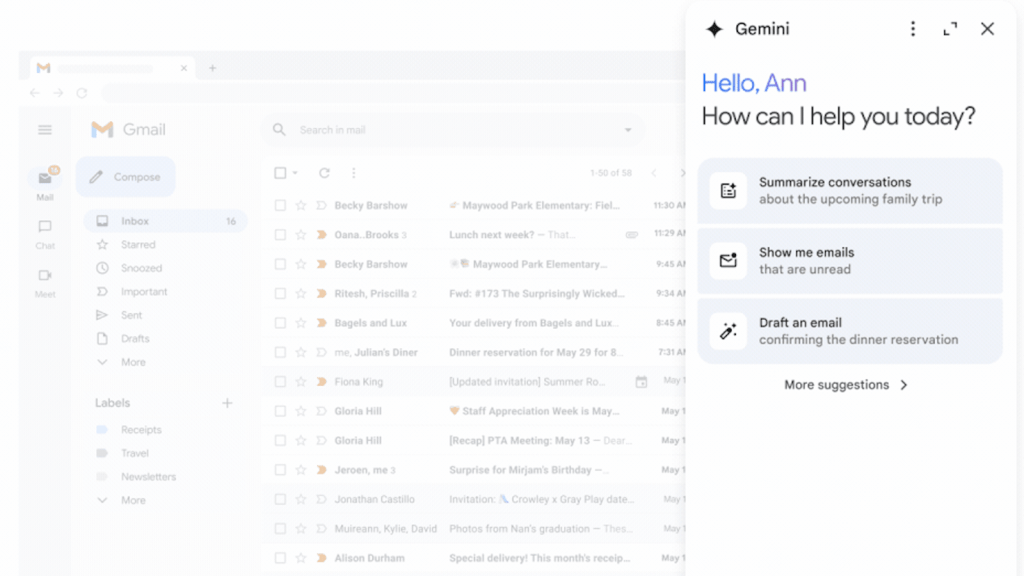
Task: Open the Chat section in sidebar
Action: click(45, 234)
